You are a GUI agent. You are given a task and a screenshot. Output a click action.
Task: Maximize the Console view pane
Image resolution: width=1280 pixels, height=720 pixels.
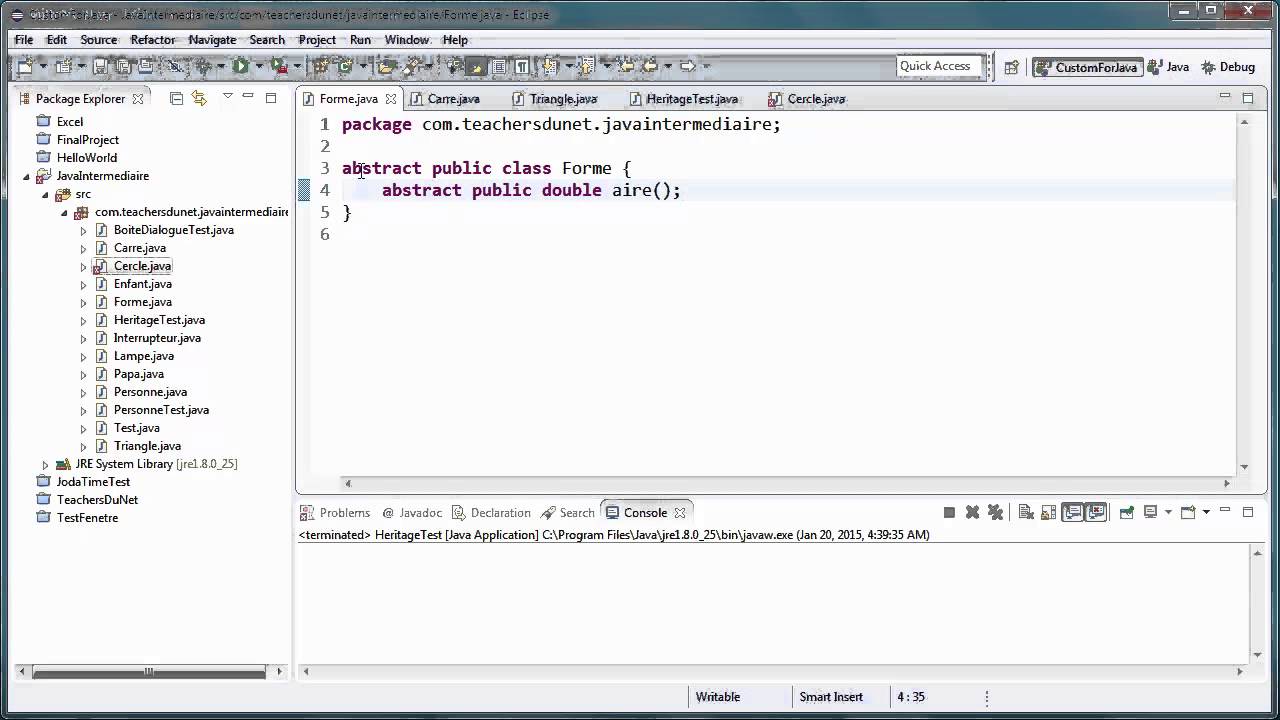pyautogui.click(x=1248, y=512)
